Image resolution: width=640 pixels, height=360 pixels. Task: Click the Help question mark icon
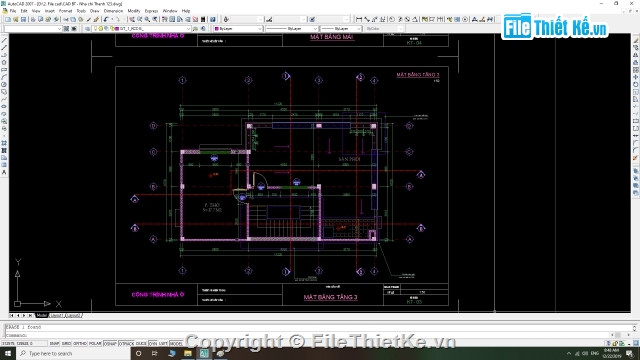[213, 19]
